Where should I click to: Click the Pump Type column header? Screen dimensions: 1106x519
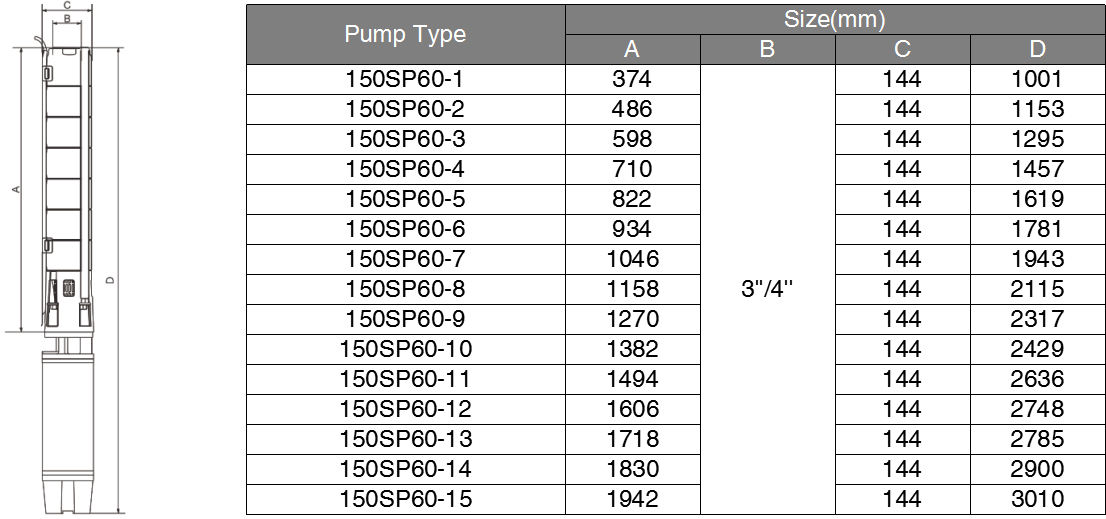click(406, 35)
